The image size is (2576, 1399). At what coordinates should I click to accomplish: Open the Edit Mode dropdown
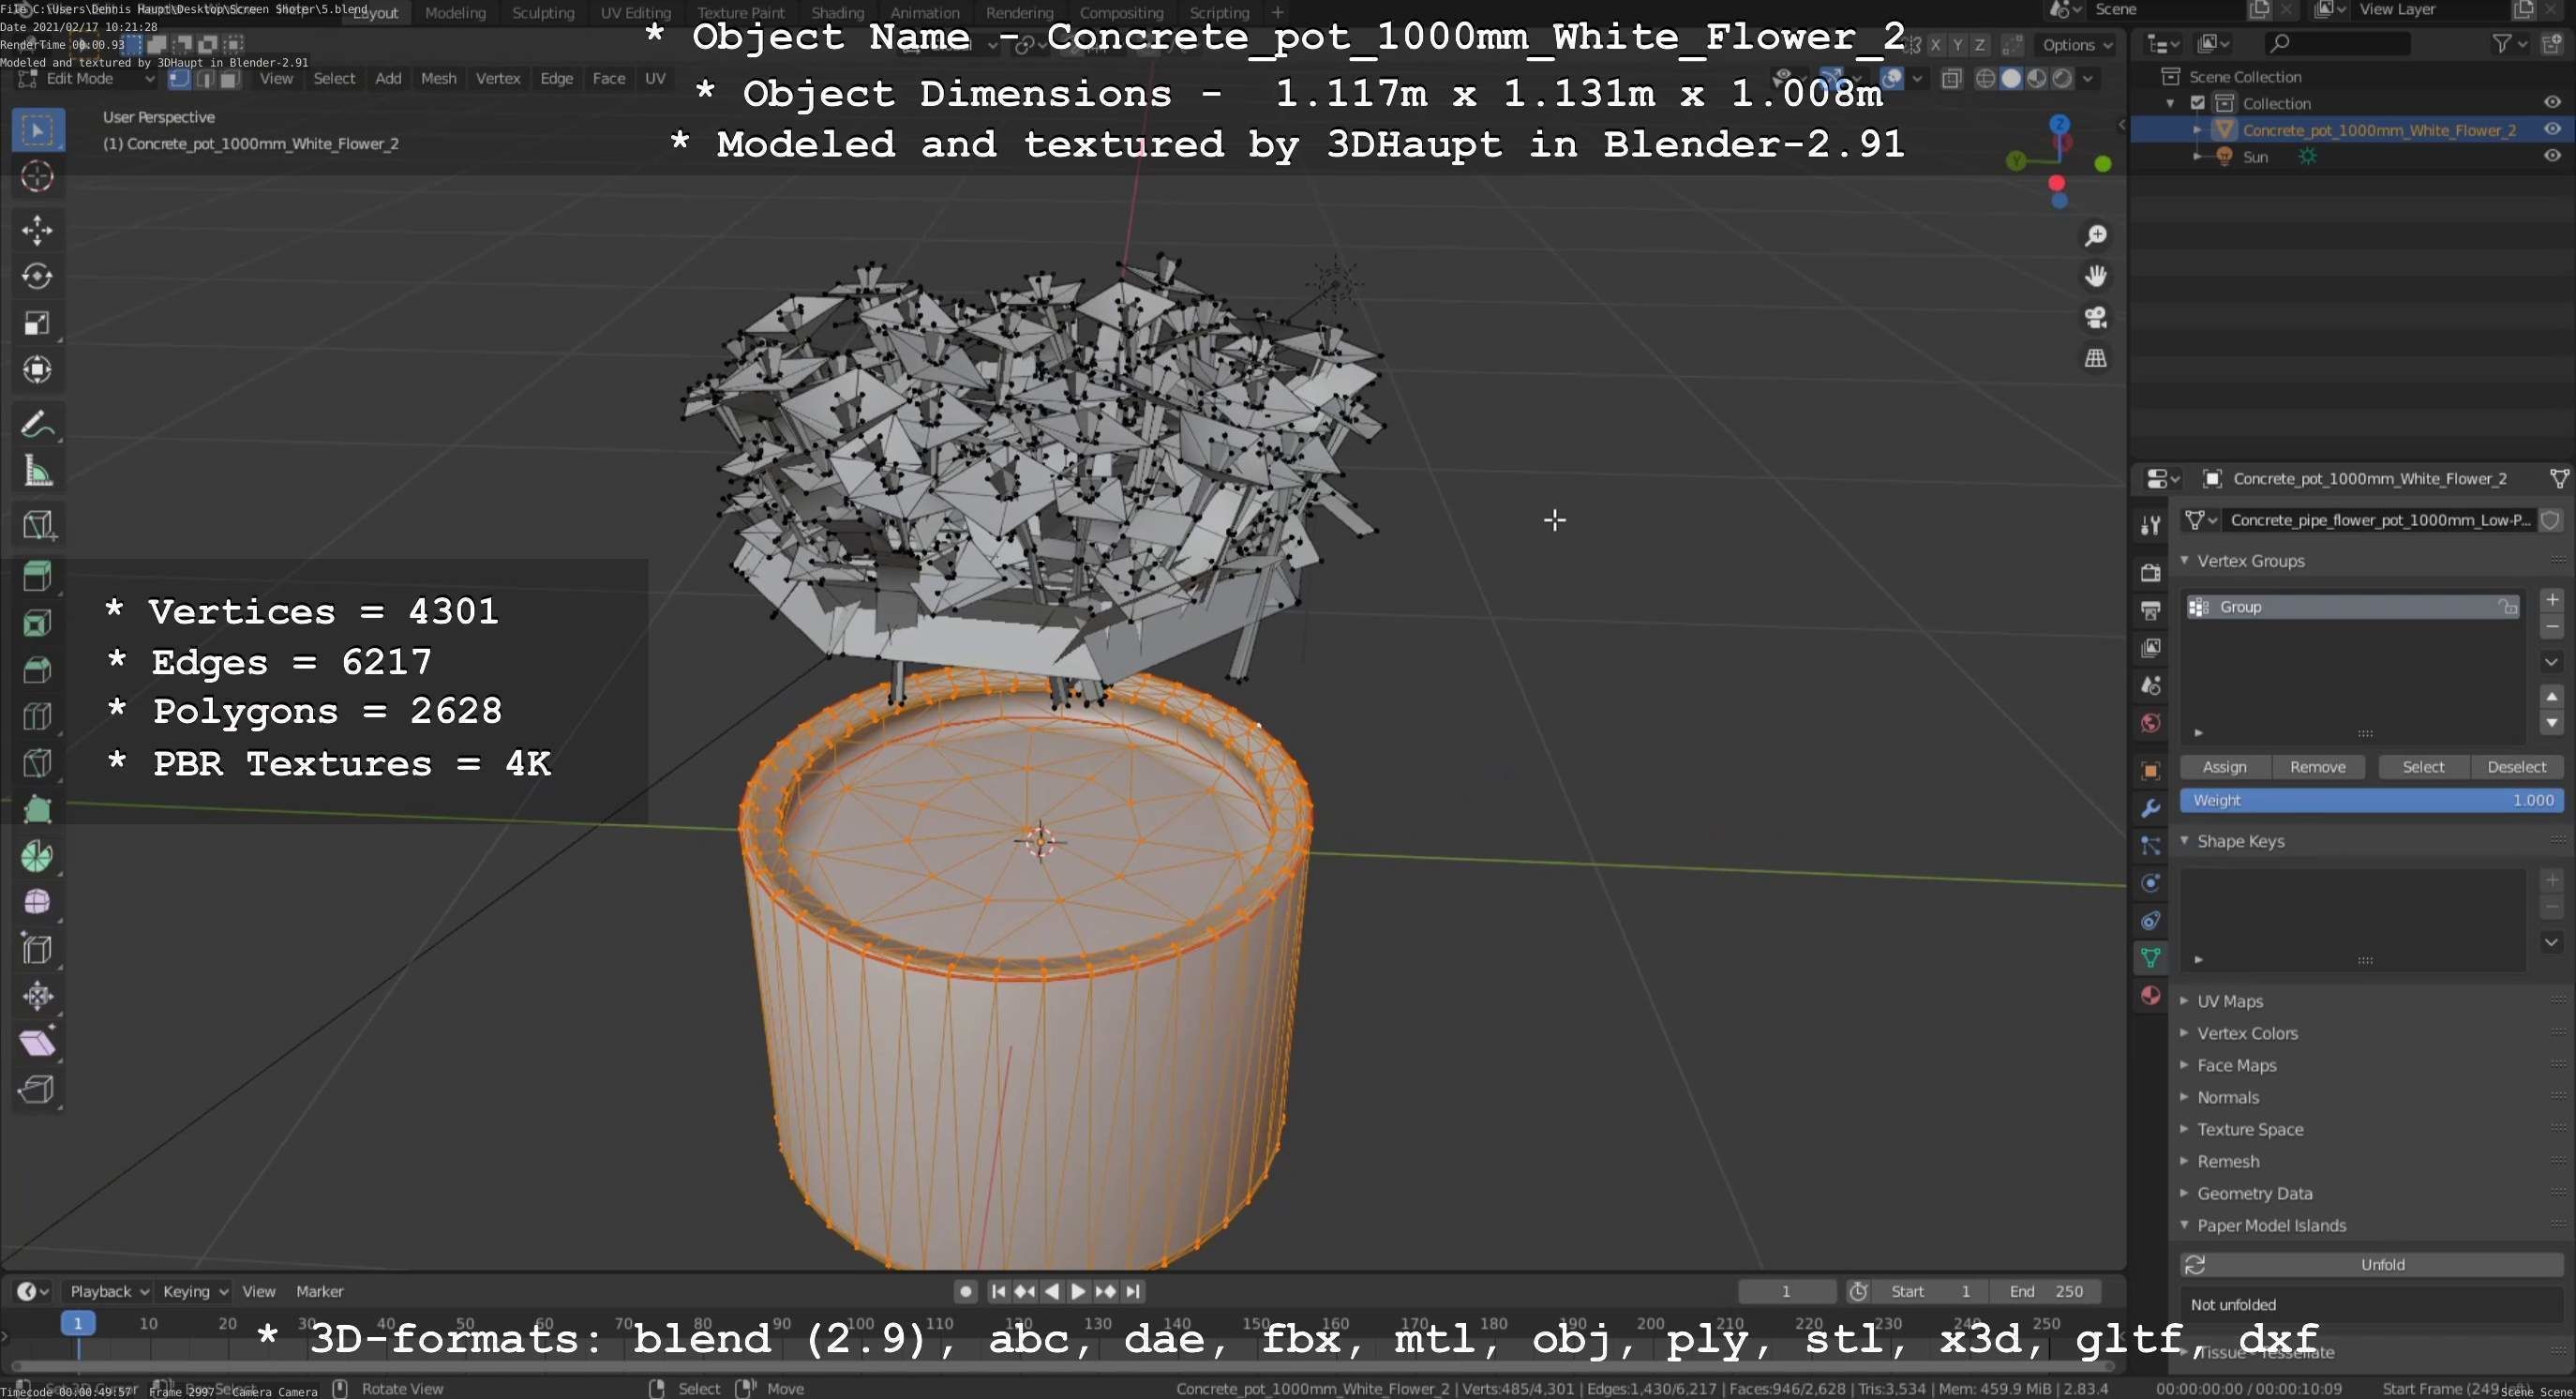click(x=86, y=79)
